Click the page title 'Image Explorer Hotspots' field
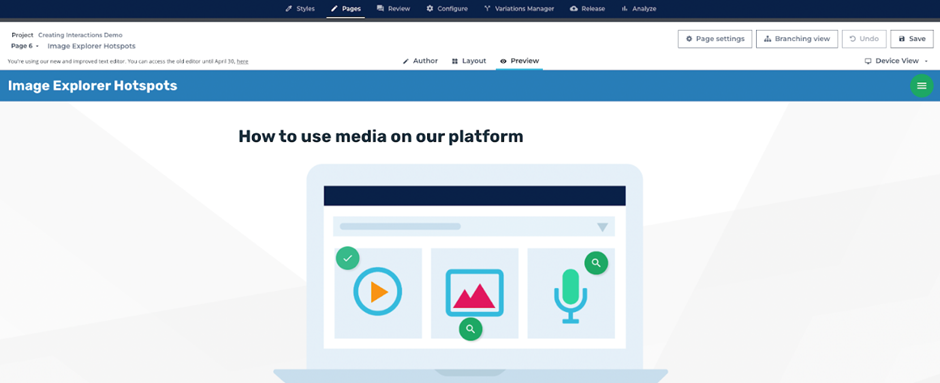Viewport: 940px width, 383px height. [x=91, y=46]
